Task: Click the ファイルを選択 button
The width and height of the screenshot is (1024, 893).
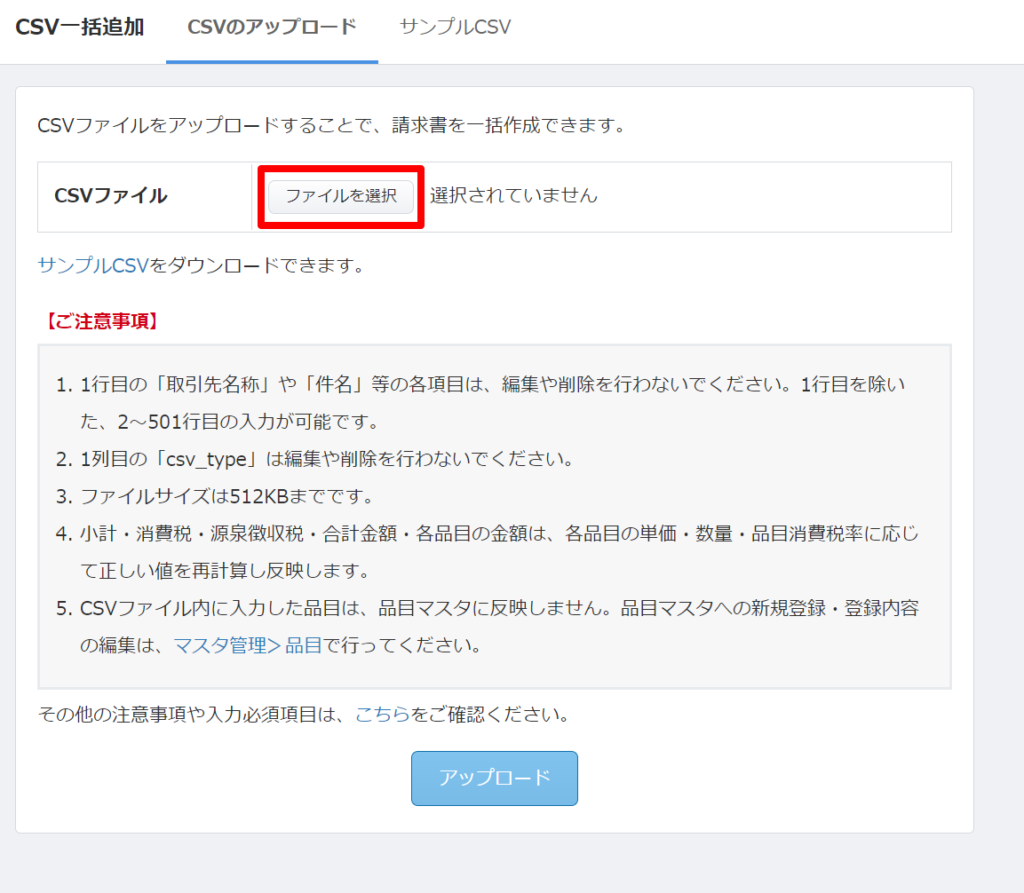Action: tap(340, 196)
